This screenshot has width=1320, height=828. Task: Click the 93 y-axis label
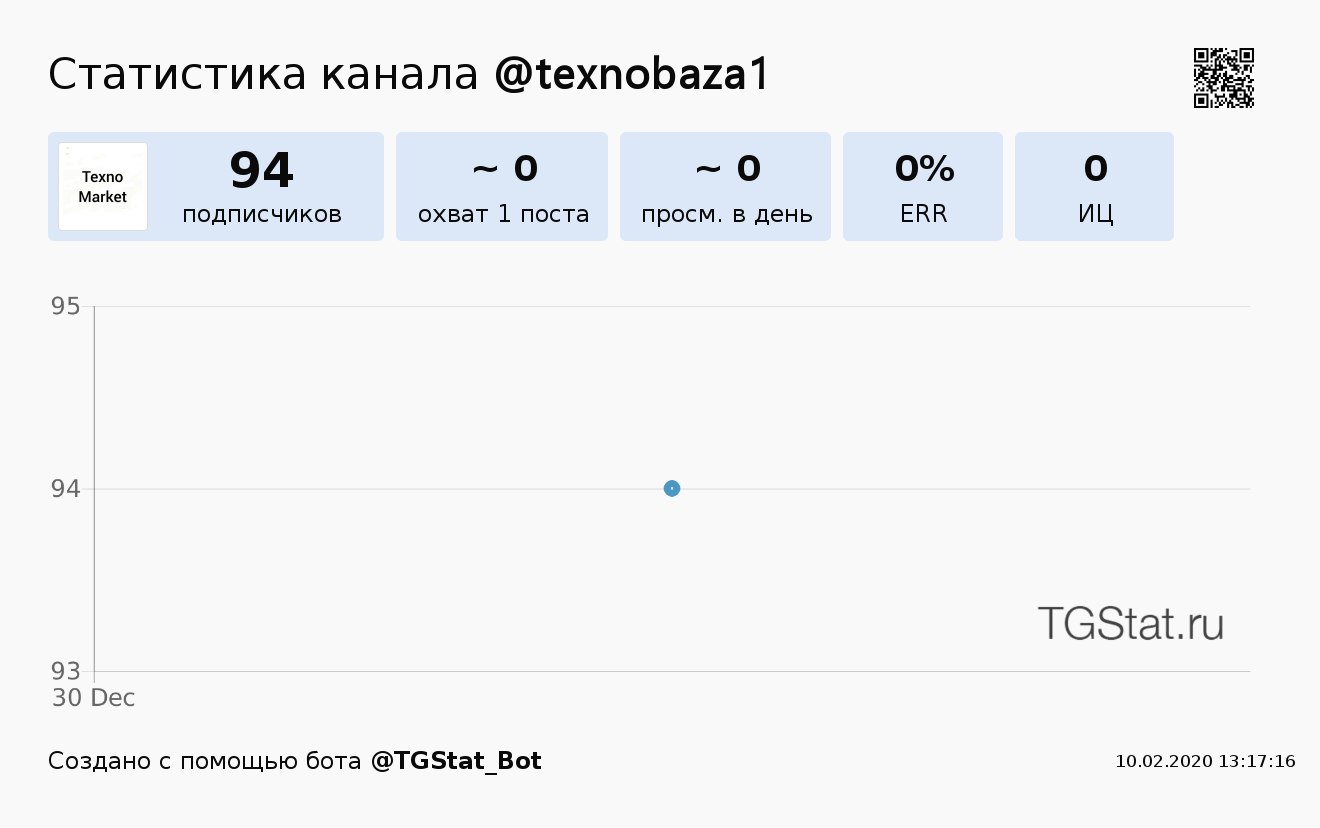pos(66,671)
